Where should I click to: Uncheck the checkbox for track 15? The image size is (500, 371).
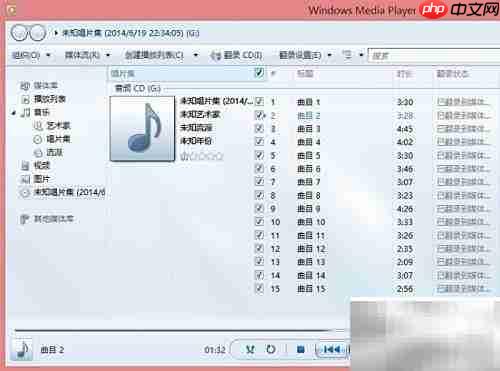pyautogui.click(x=259, y=288)
